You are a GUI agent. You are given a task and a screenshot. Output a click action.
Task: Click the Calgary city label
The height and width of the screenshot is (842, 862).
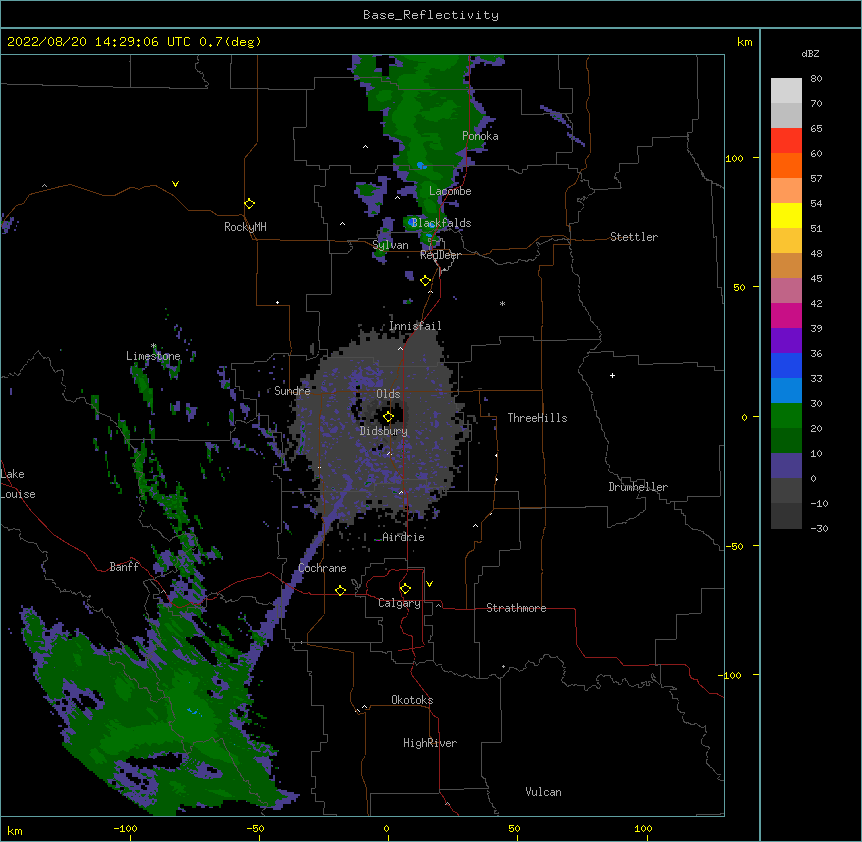[x=399, y=603]
